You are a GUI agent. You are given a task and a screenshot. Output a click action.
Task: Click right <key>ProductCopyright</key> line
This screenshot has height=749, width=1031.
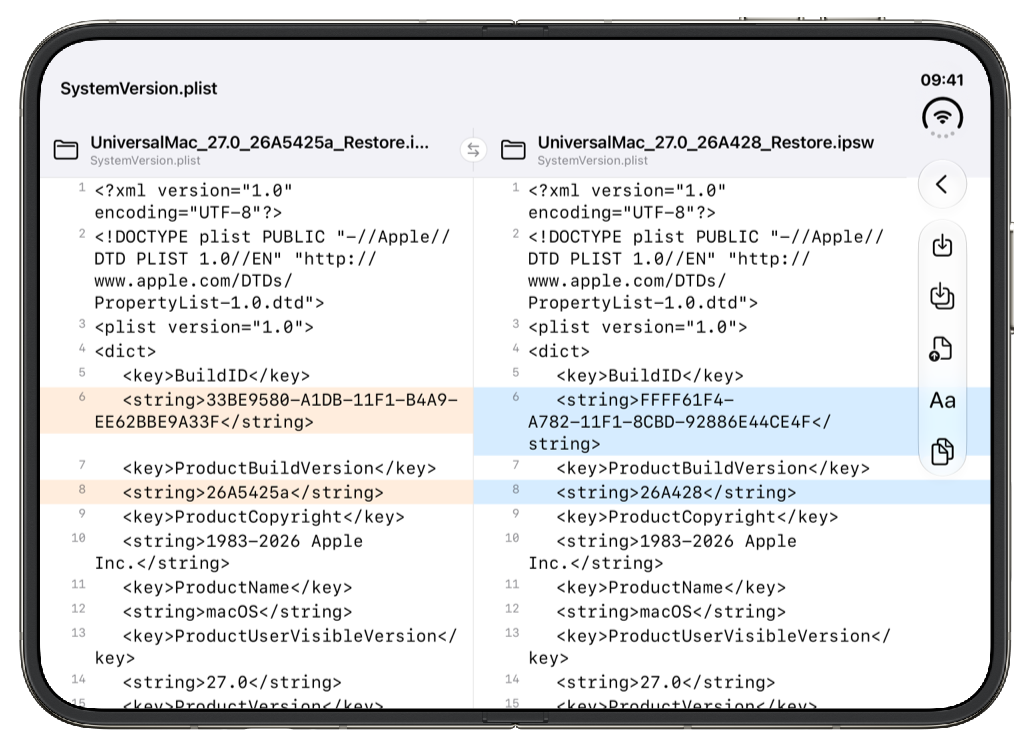[x=697, y=517]
